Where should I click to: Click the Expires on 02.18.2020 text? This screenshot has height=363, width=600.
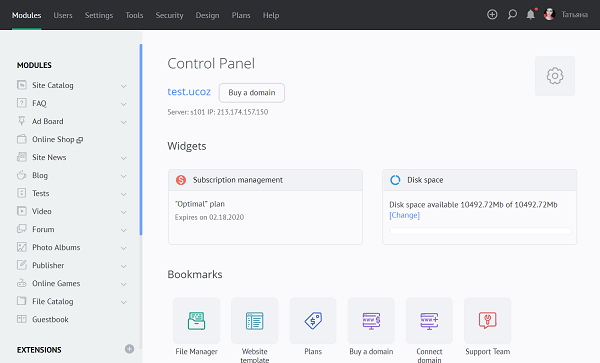209,217
